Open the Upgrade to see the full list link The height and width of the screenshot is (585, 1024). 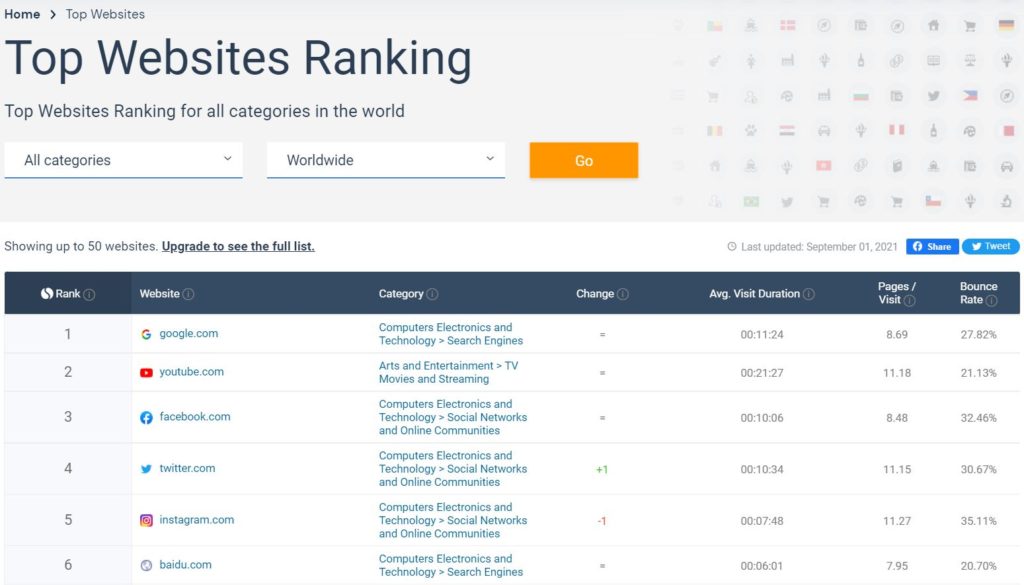pos(238,246)
